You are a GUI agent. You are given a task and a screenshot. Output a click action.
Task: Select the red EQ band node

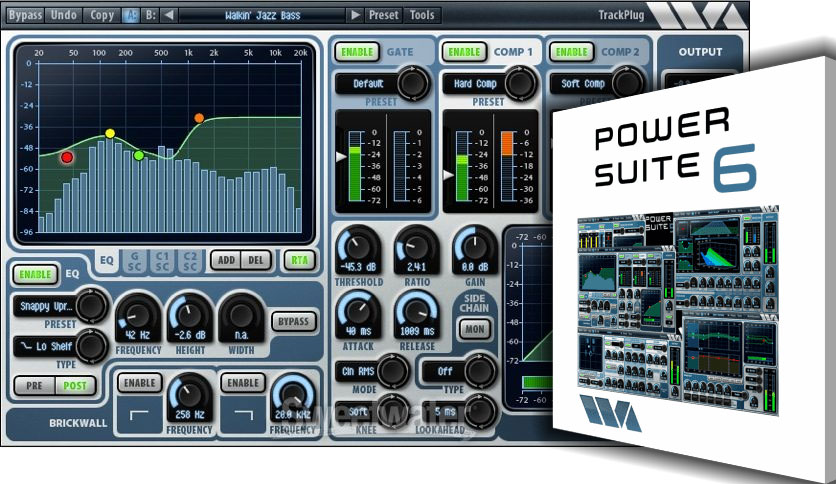(67, 157)
